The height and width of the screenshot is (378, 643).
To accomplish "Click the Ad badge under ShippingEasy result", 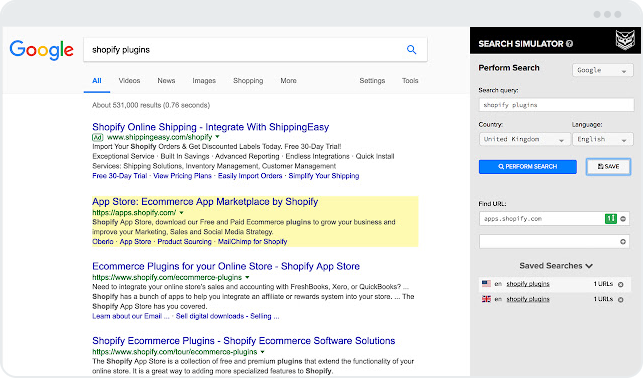I will [x=98, y=137].
